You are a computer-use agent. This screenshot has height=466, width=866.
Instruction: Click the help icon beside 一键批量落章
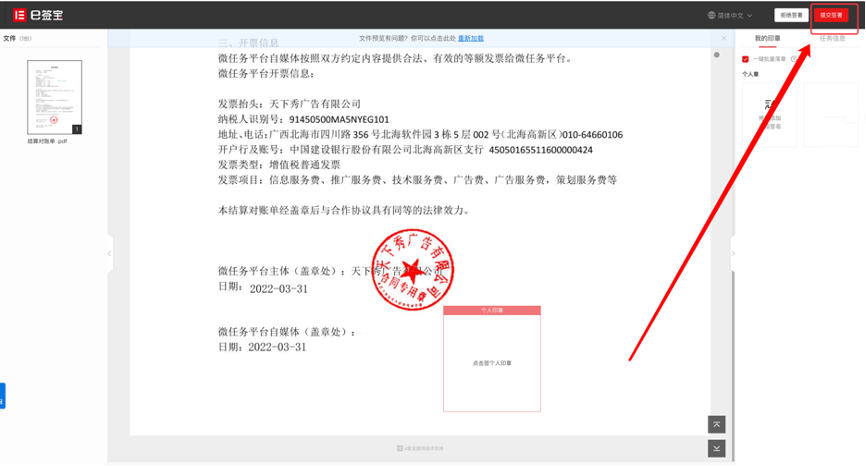(x=794, y=59)
